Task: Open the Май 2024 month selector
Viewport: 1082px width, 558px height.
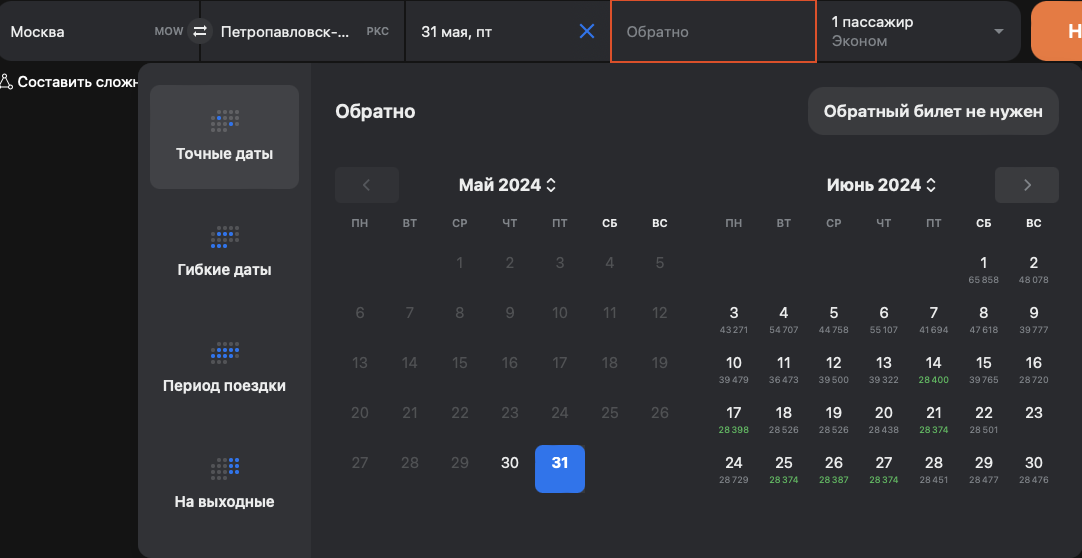Action: tap(507, 185)
